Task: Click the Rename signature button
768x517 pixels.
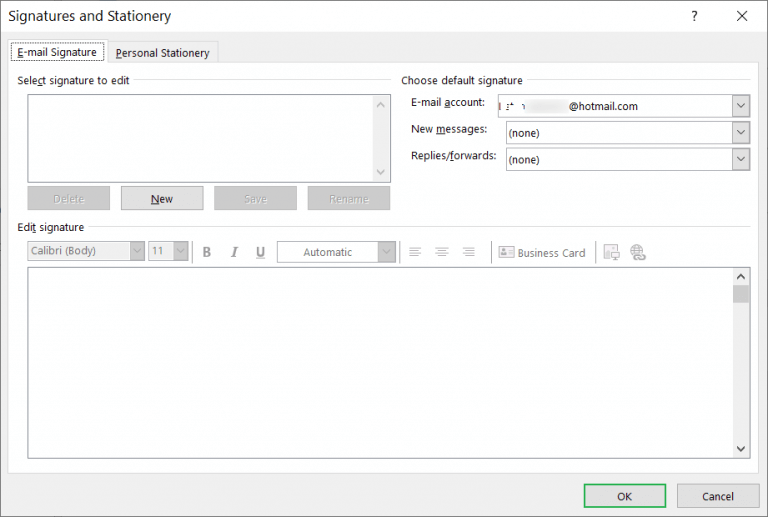Action: tap(349, 198)
